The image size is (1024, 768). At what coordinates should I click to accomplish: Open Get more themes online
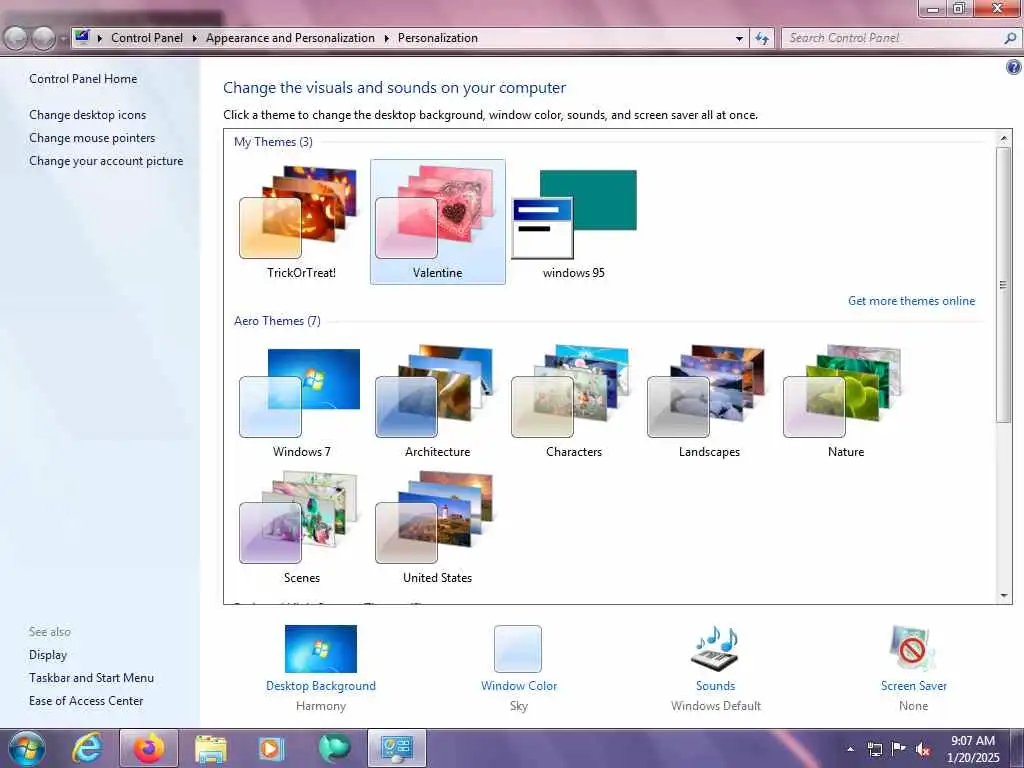911,301
